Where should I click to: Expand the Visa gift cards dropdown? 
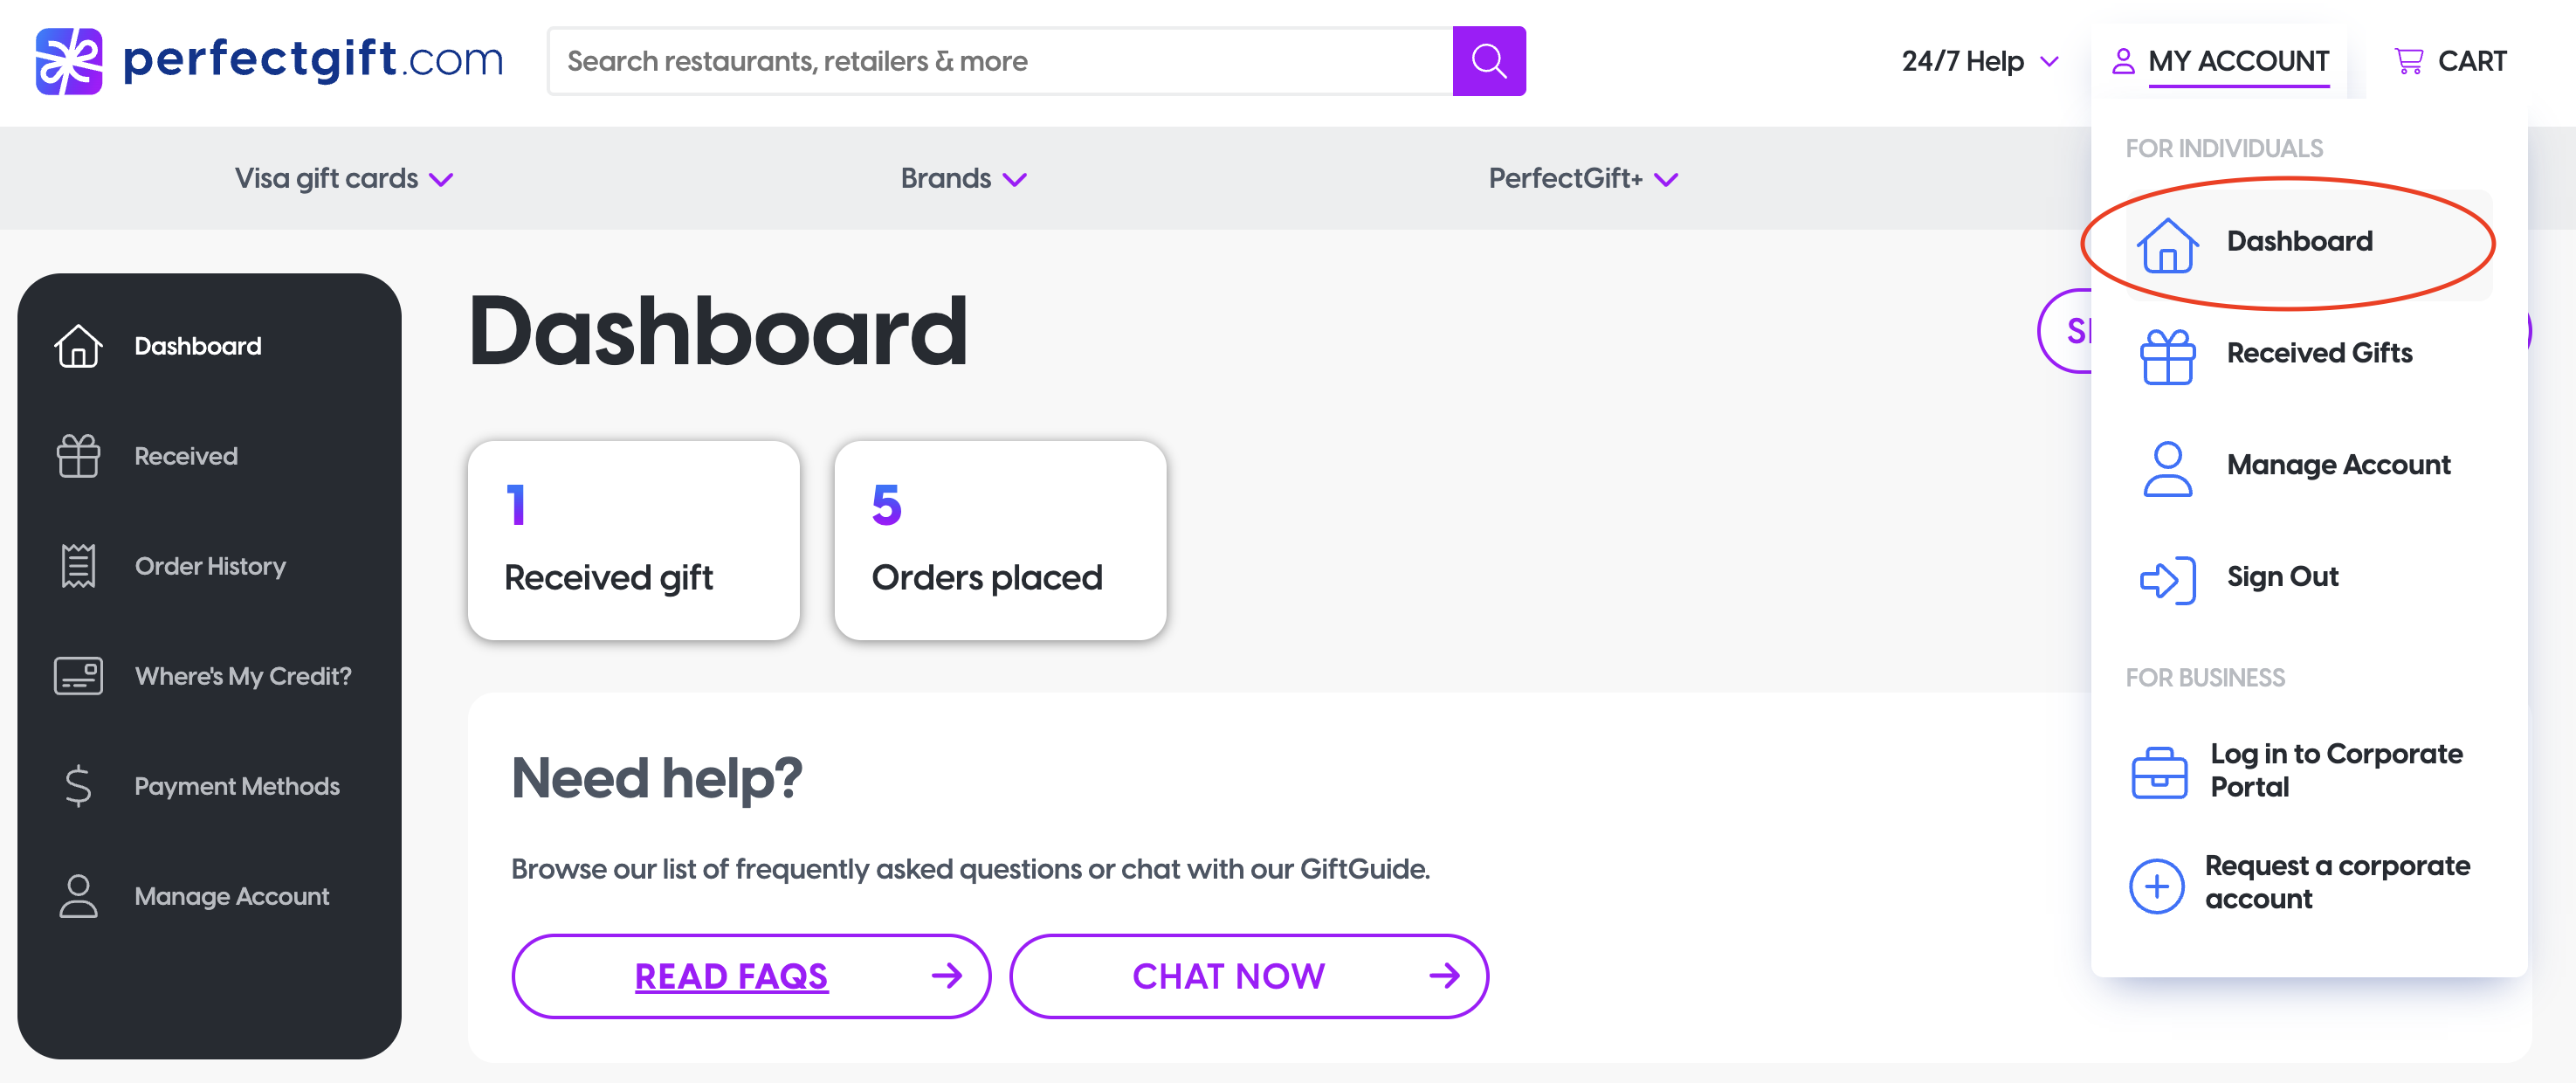pyautogui.click(x=343, y=179)
